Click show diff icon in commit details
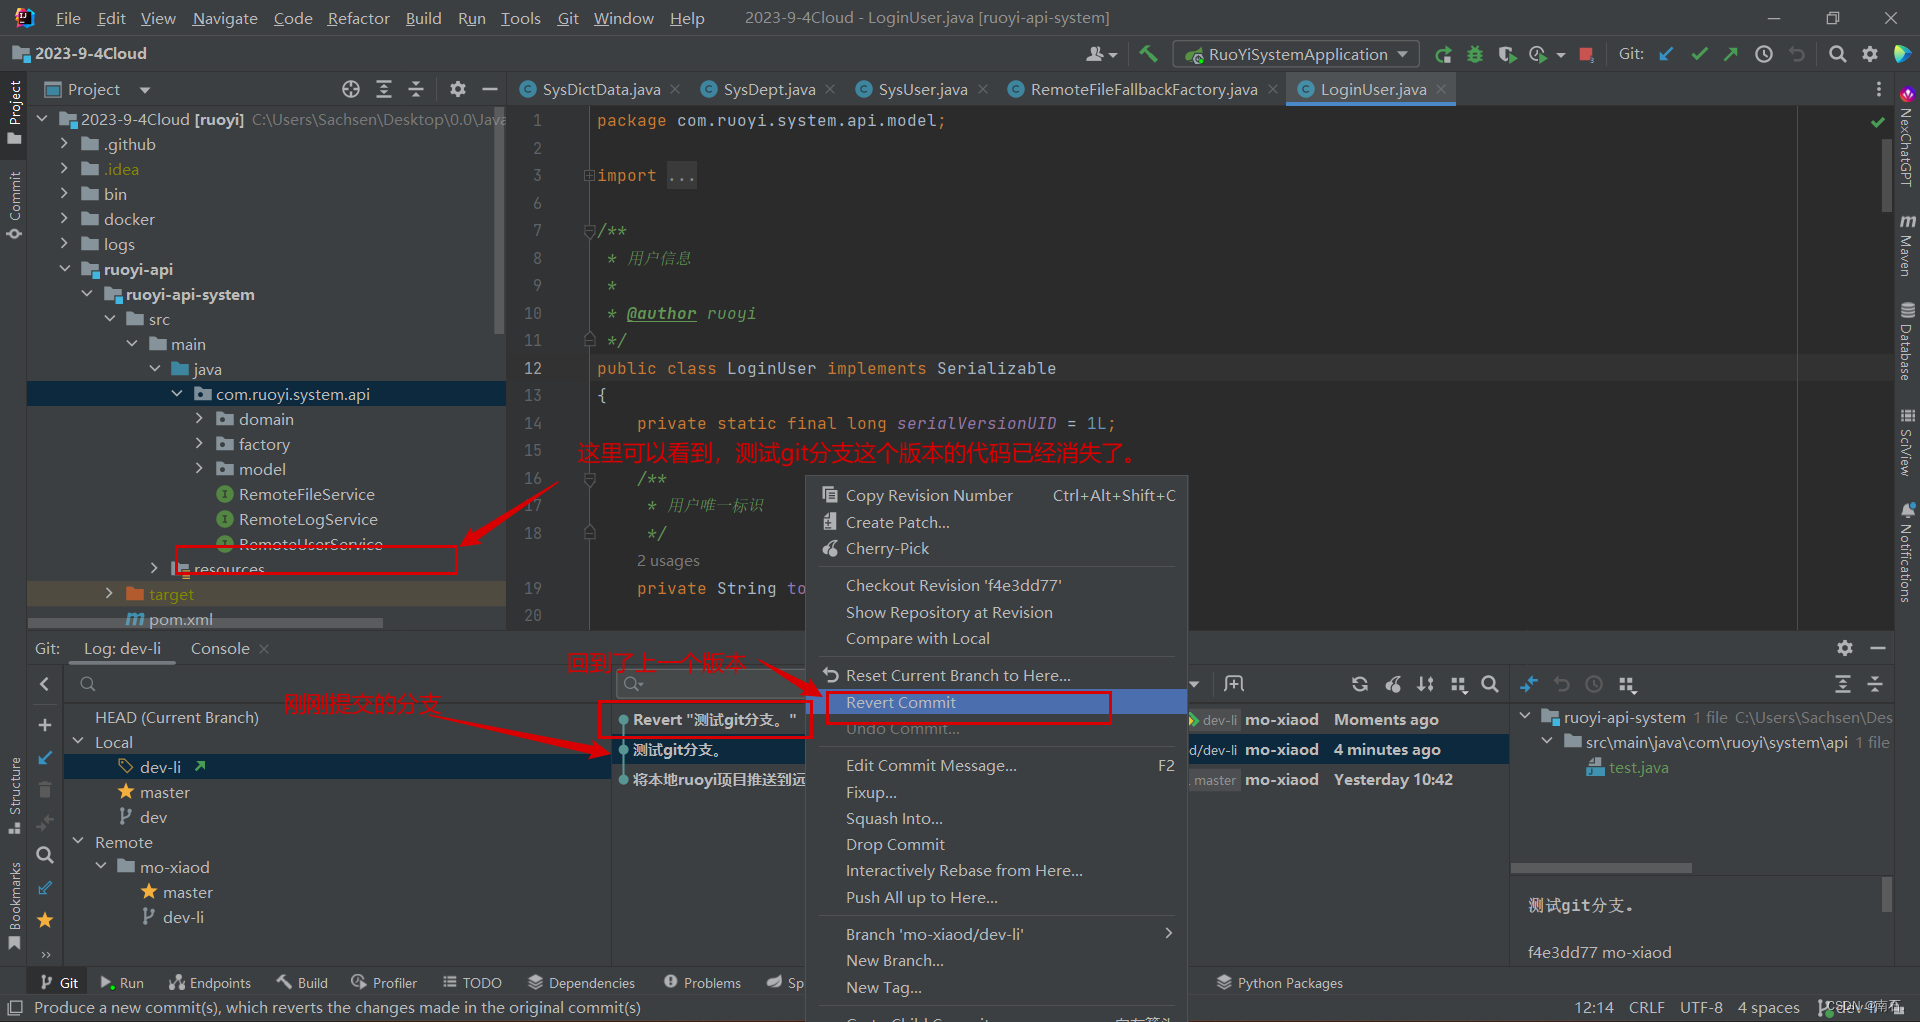Viewport: 1920px width, 1022px height. click(x=1529, y=684)
